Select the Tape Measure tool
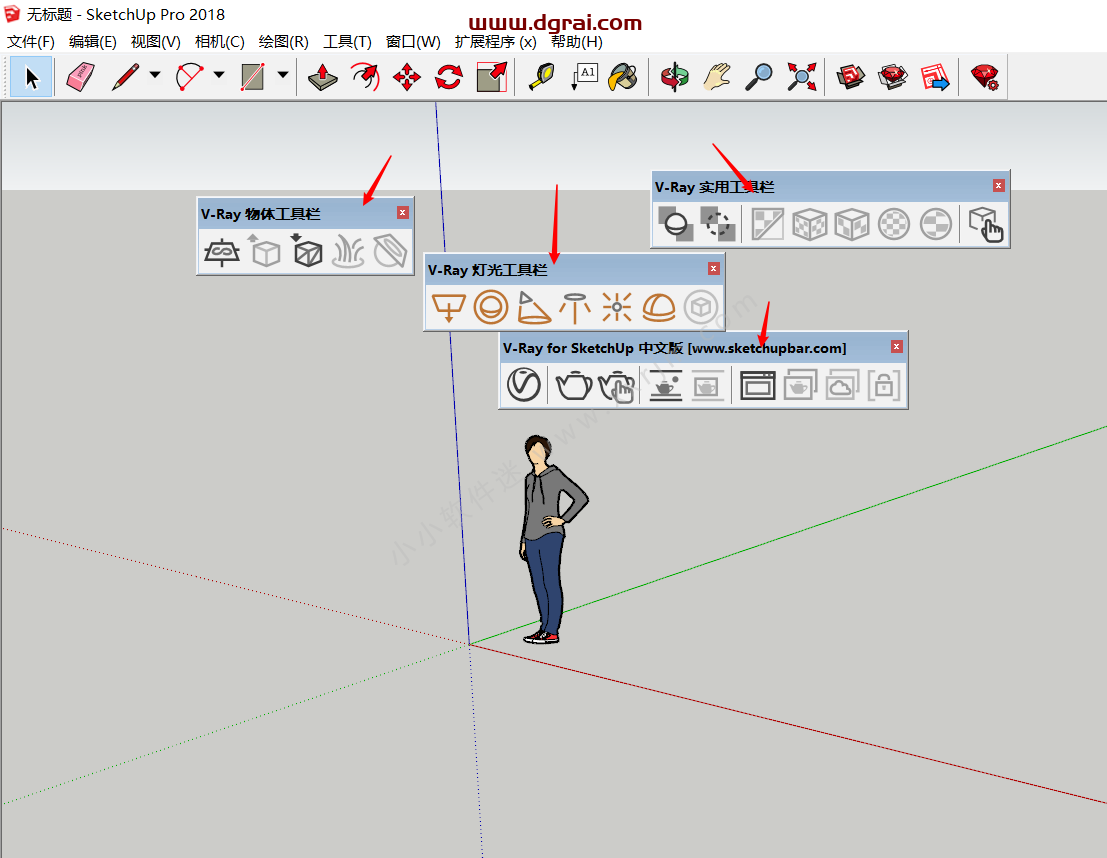The width and height of the screenshot is (1107, 858). click(x=541, y=77)
